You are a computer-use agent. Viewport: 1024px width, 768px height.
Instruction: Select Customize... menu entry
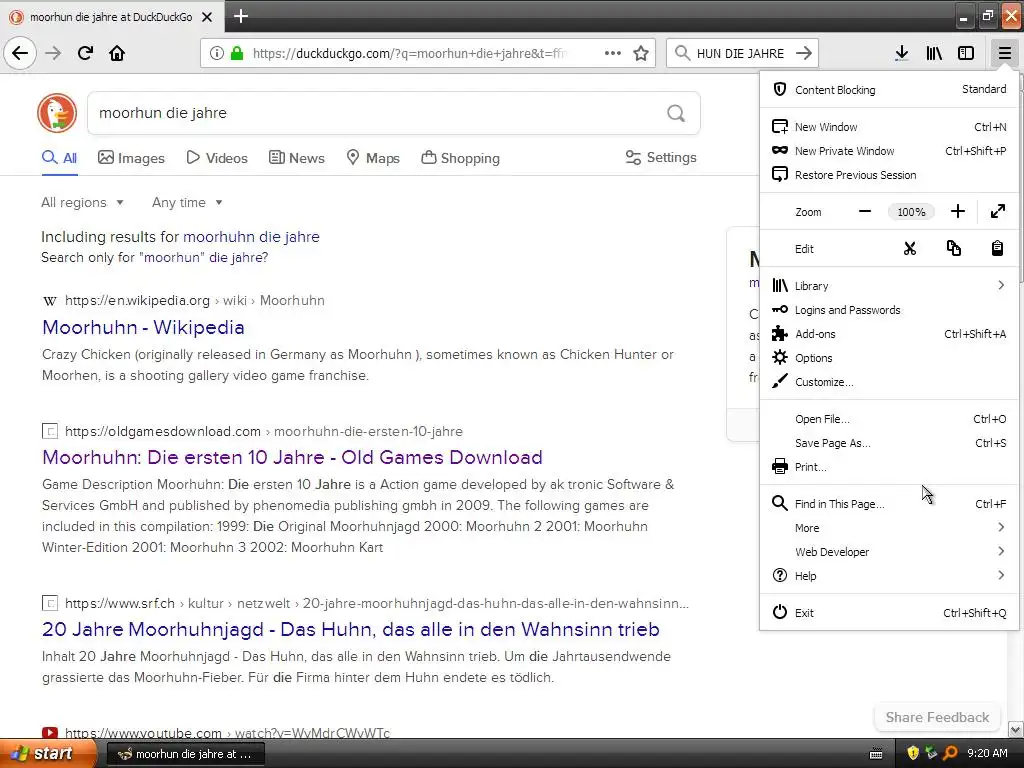coord(889,382)
